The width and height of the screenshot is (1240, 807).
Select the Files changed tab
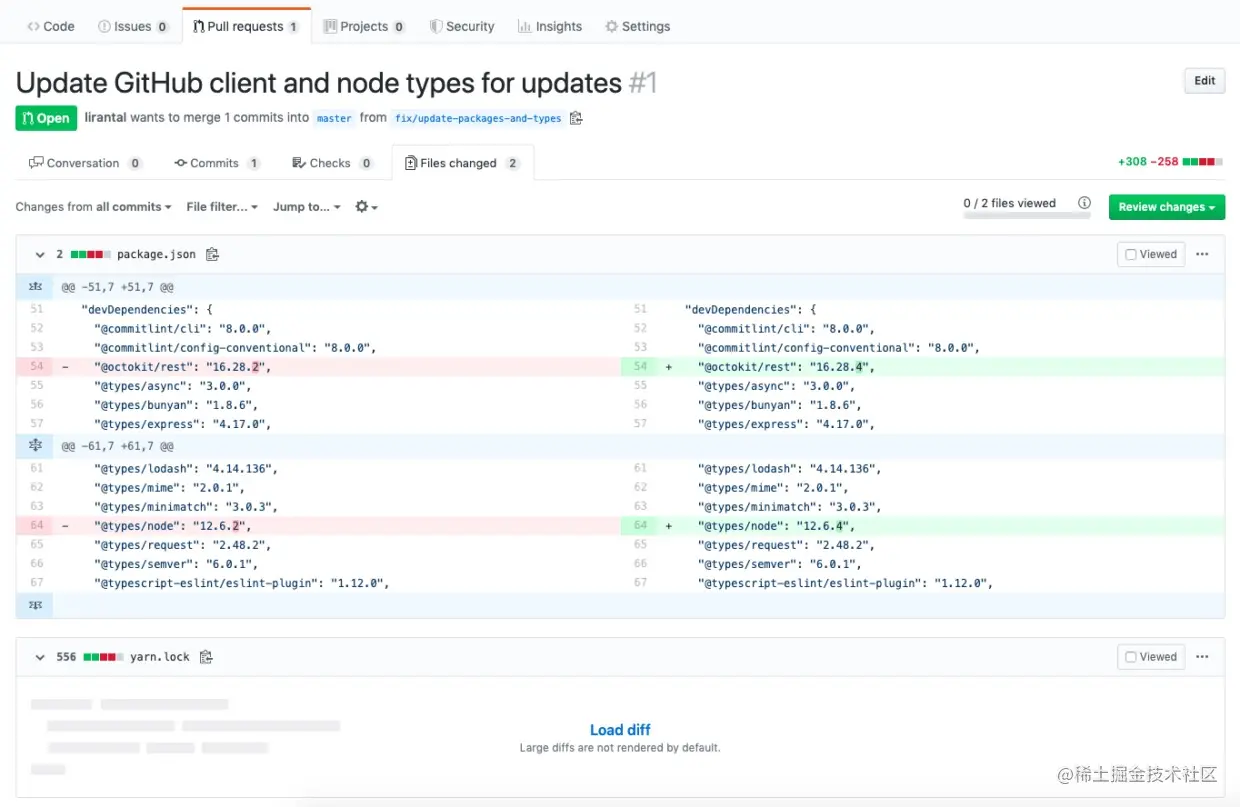(x=463, y=163)
